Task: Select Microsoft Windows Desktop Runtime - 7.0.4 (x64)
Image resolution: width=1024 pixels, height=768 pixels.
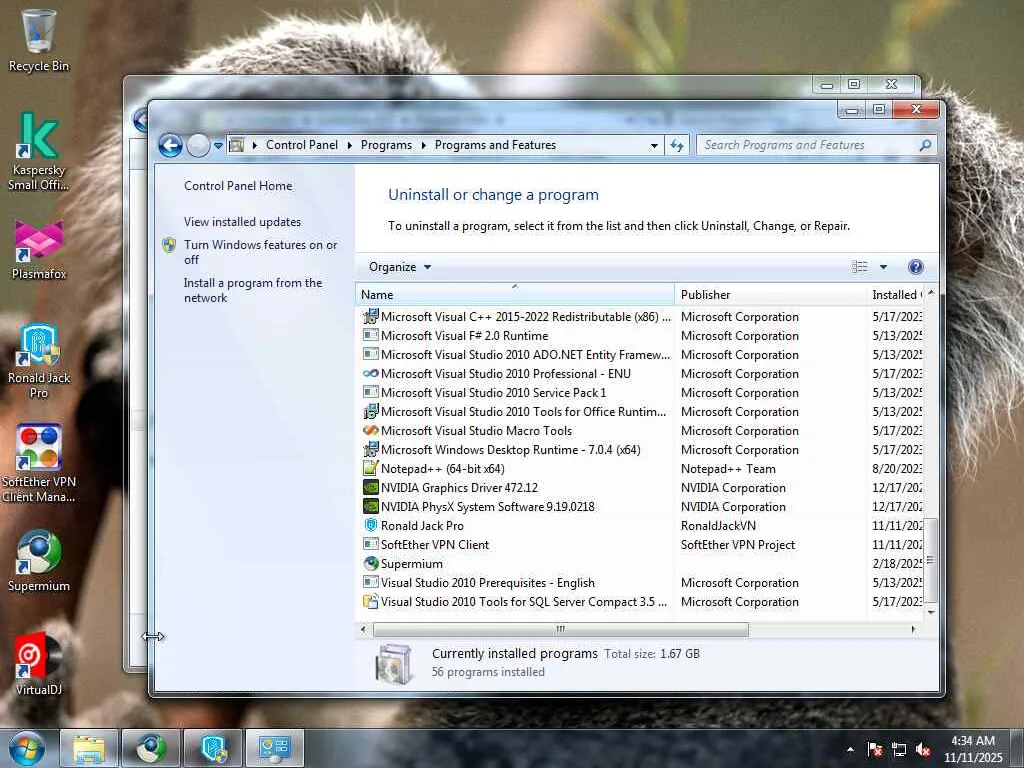Action: (640, 449)
